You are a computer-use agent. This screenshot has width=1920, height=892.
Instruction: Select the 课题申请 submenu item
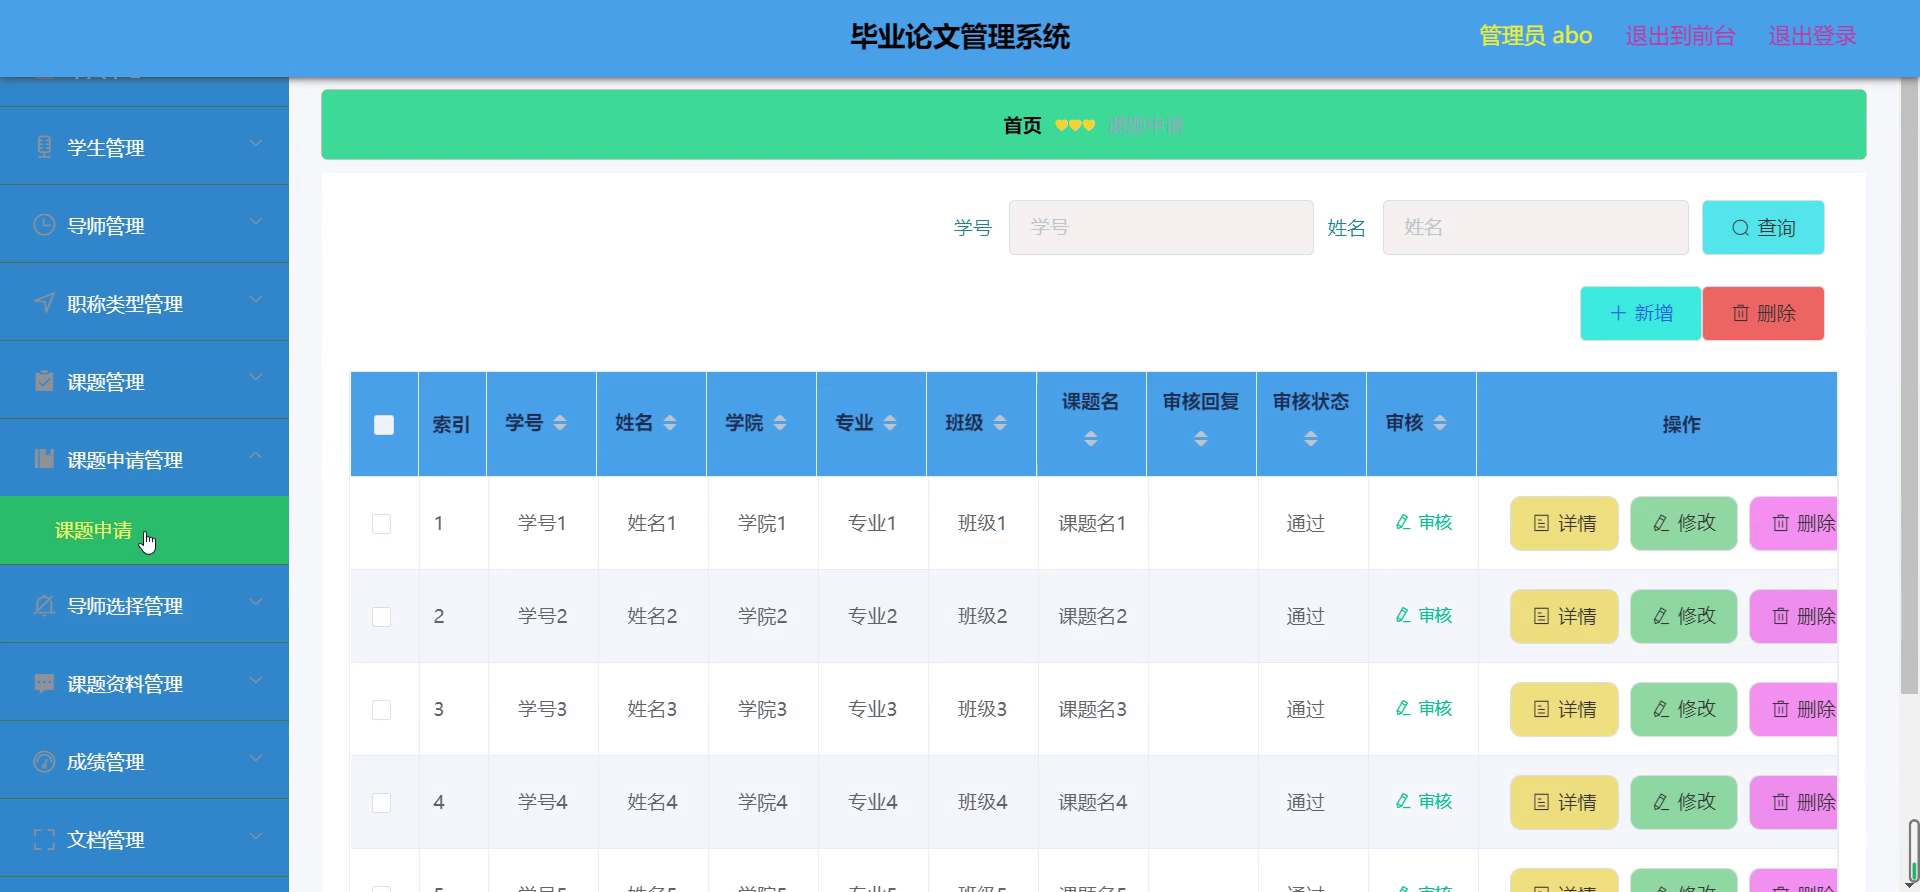tap(144, 530)
